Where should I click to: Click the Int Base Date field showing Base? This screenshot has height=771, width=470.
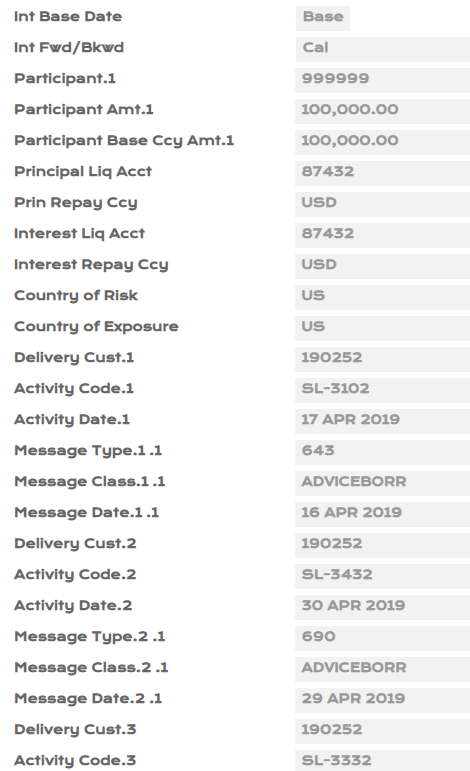(323, 18)
